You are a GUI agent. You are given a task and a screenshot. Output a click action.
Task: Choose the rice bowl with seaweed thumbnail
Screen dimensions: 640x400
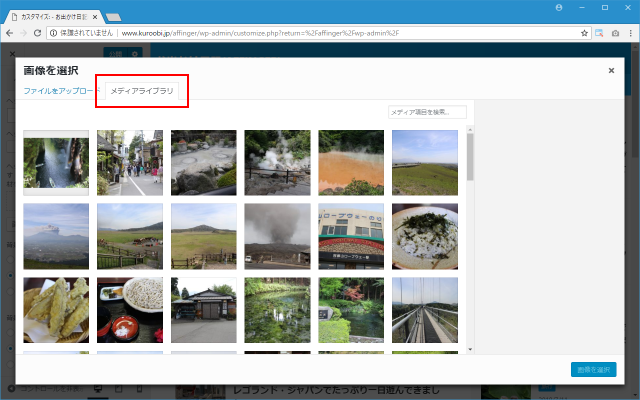coord(425,236)
